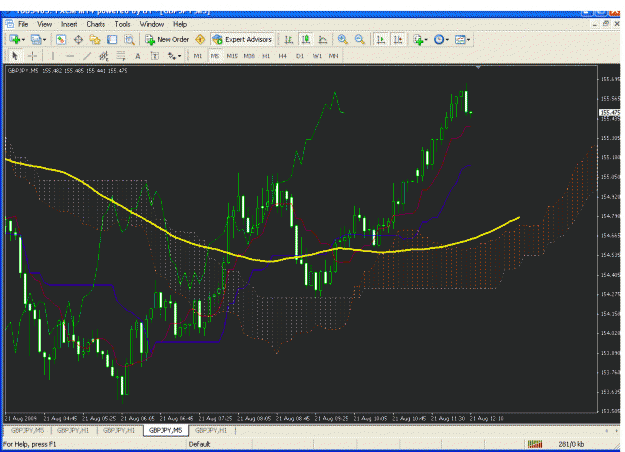625x452 pixels.
Task: Select the Vertical Line drawing tool
Action: point(53,56)
